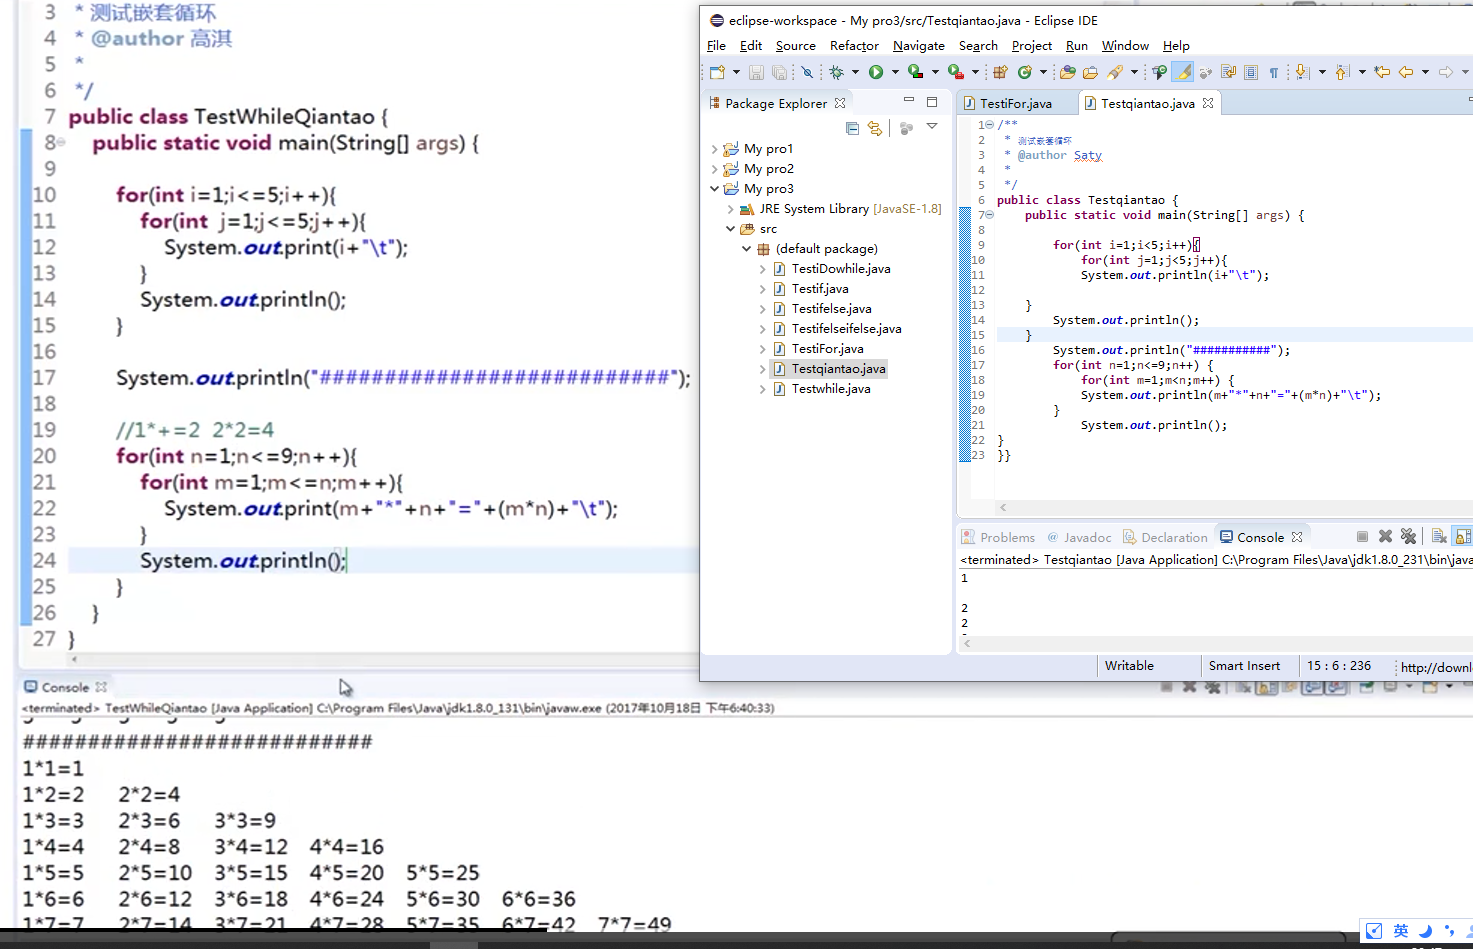The image size is (1473, 949).
Task: Minimize the Package Explorer panel
Action: (x=909, y=101)
